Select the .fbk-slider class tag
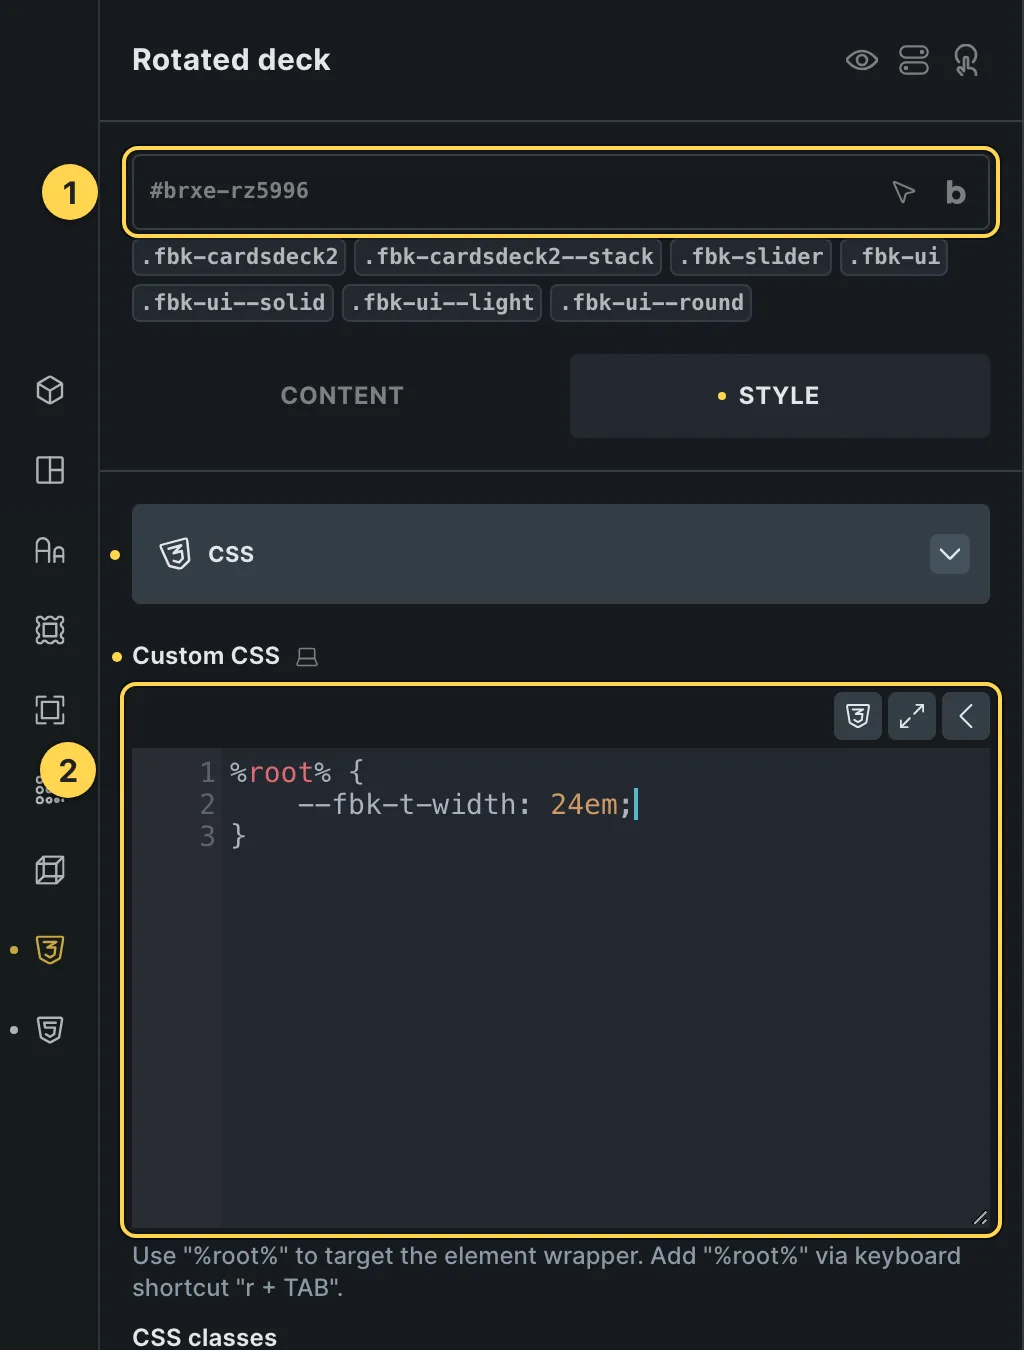Viewport: 1024px width, 1350px height. tap(751, 257)
